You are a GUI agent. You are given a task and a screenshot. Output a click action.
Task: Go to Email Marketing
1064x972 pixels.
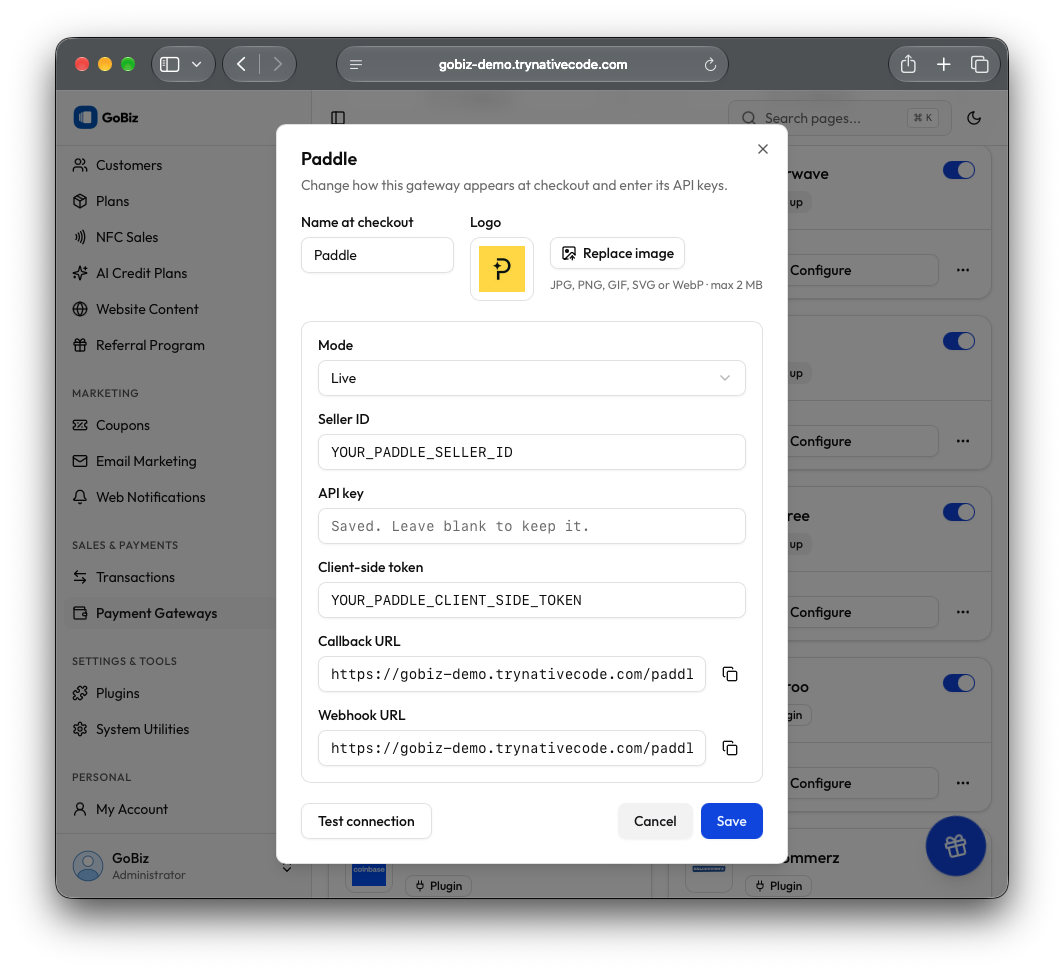pyautogui.click(x=146, y=461)
